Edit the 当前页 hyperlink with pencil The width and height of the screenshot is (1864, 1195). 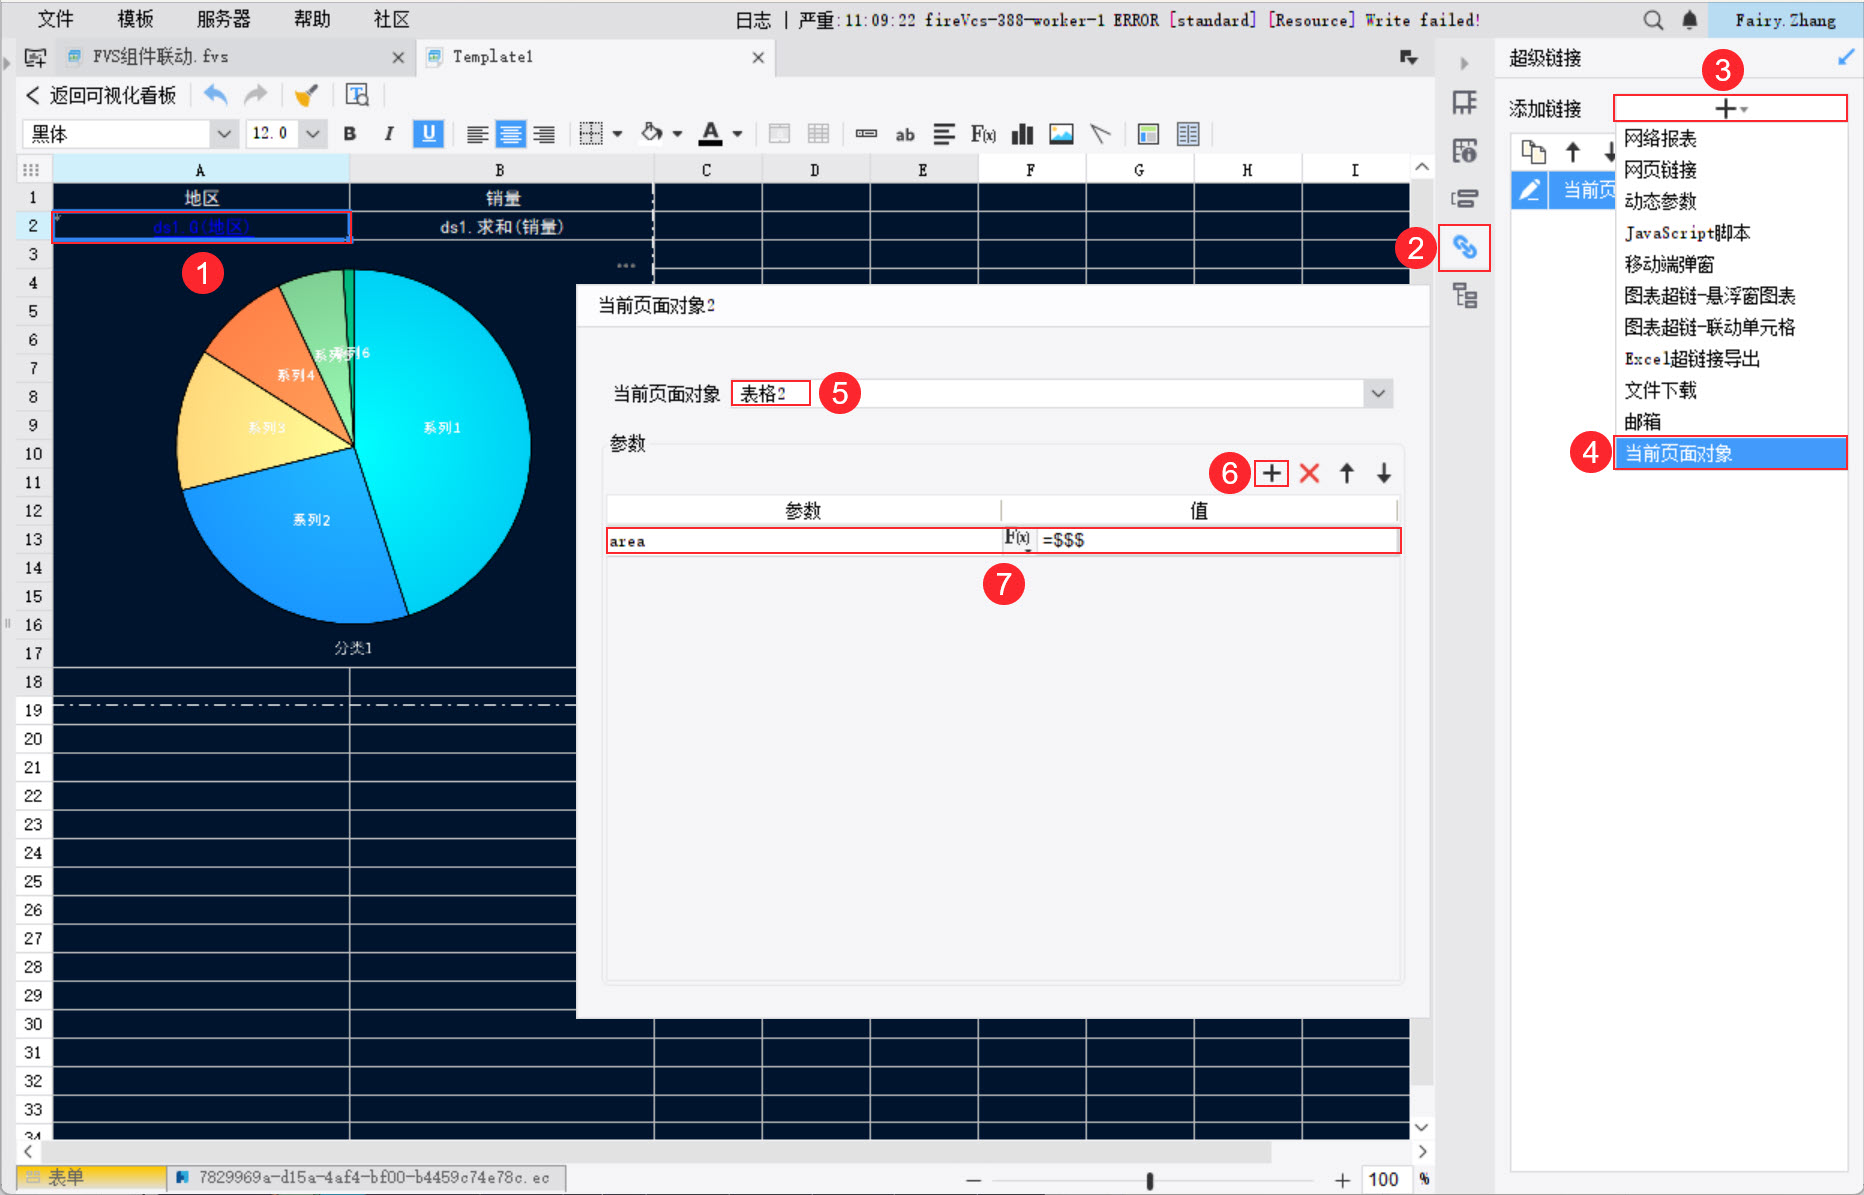tap(1530, 190)
